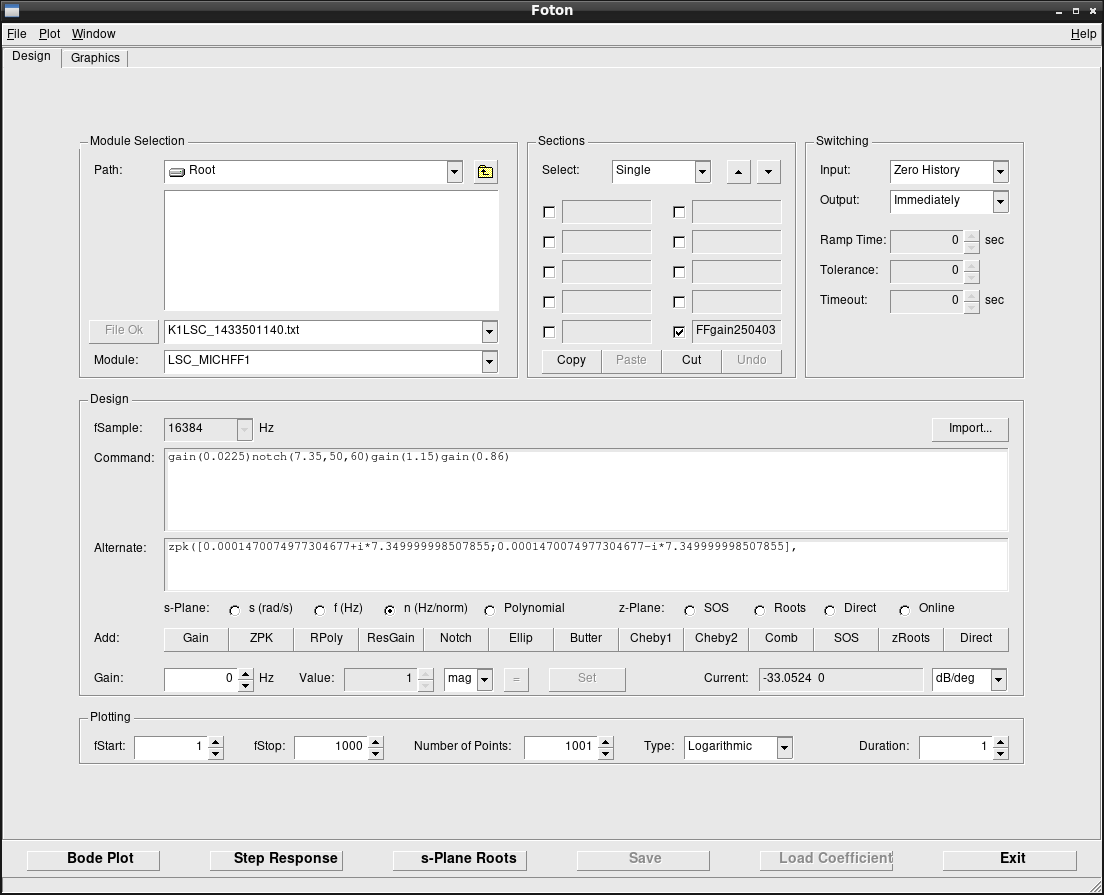The image size is (1104, 895).
Task: Decrease fStop value with down arrow
Action: click(376, 753)
